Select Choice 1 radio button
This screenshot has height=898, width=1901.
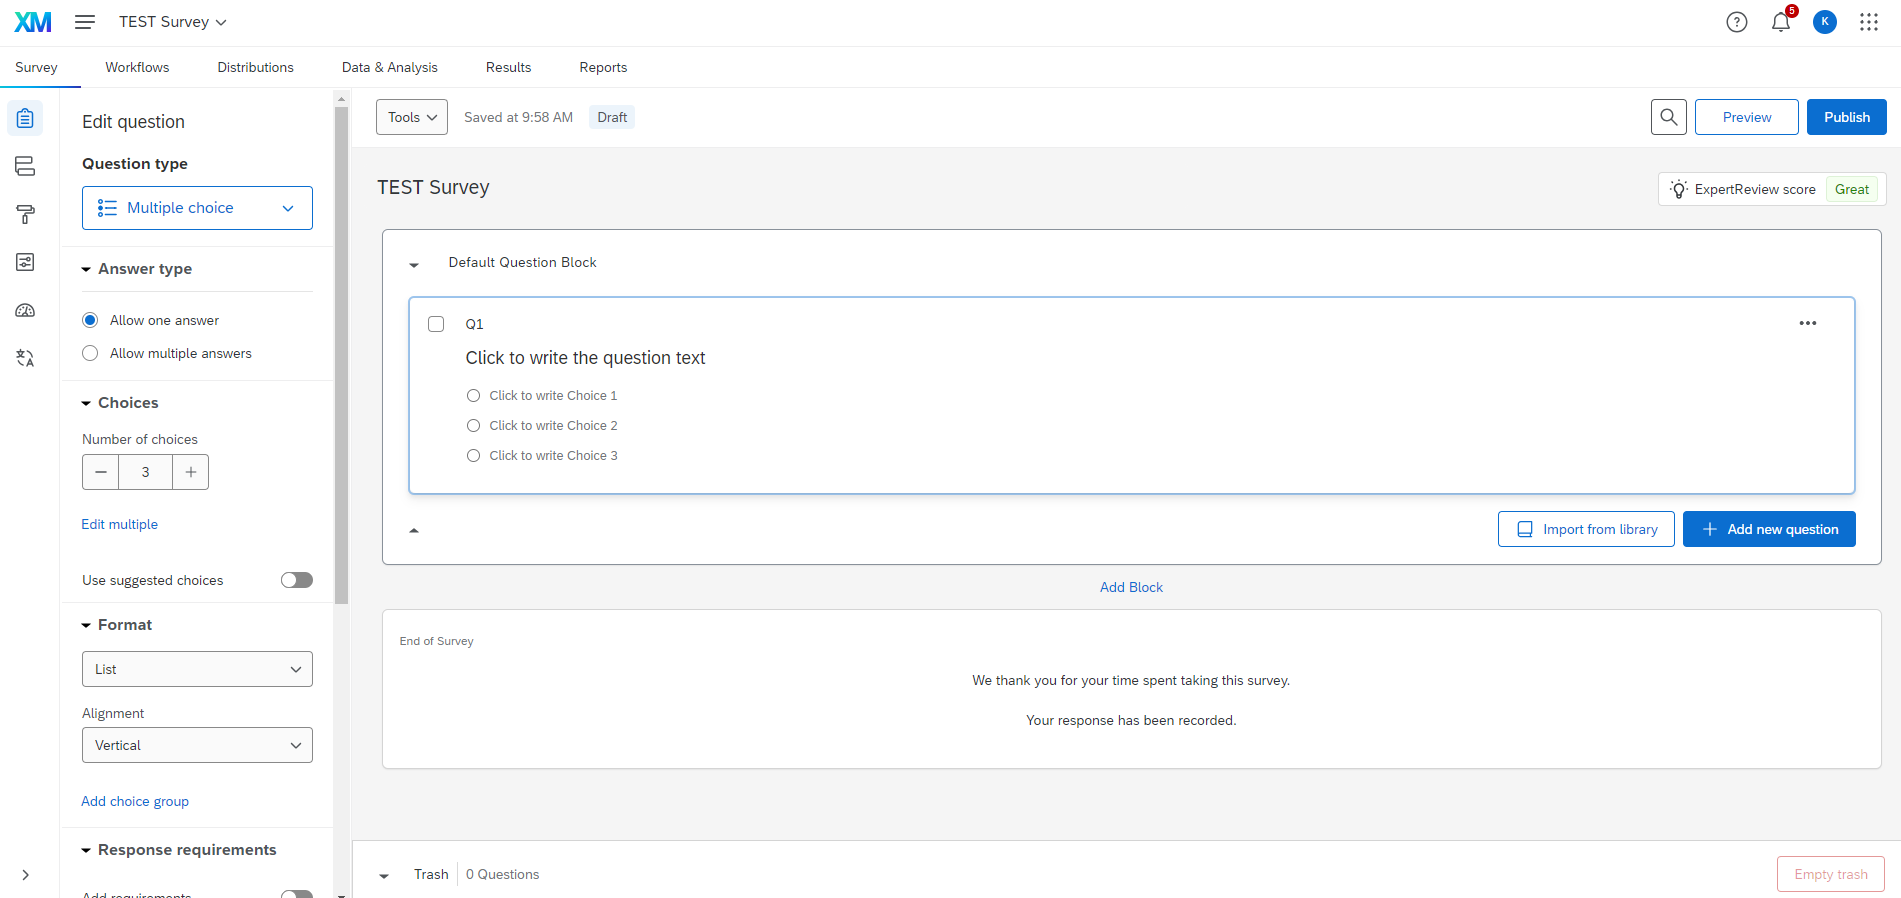point(474,396)
